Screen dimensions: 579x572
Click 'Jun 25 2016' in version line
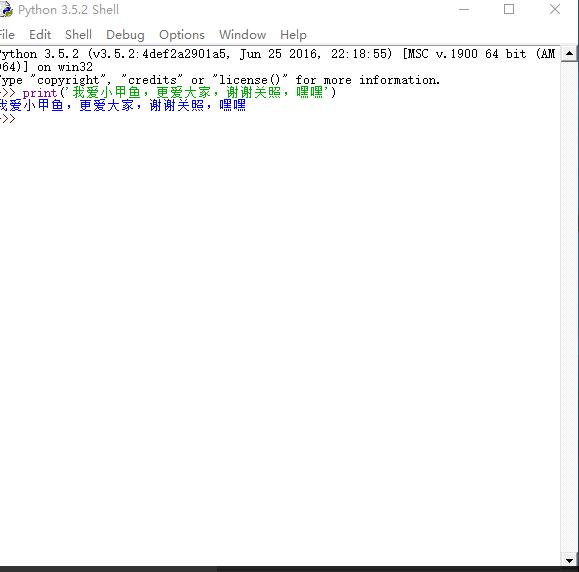pyautogui.click(x=278, y=54)
